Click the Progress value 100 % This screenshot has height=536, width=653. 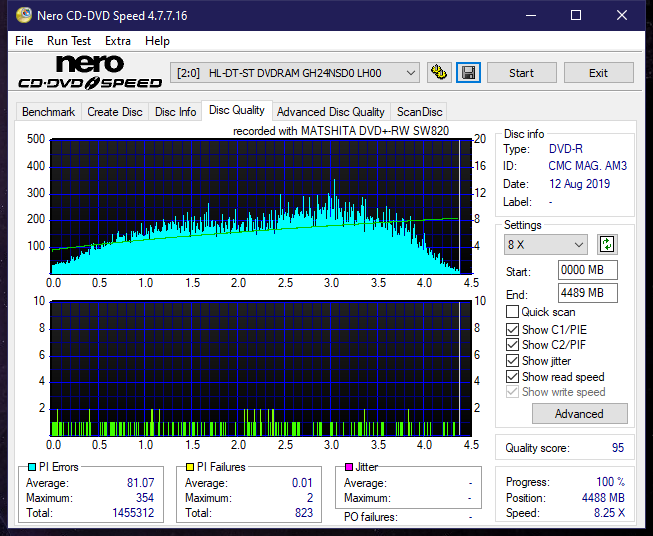tap(610, 482)
